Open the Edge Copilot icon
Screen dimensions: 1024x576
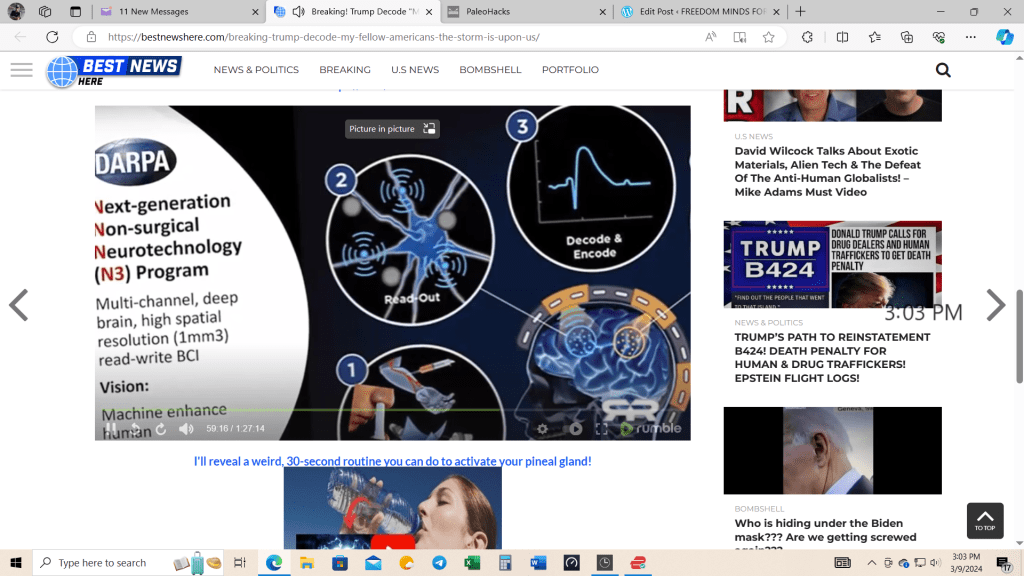(1004, 37)
